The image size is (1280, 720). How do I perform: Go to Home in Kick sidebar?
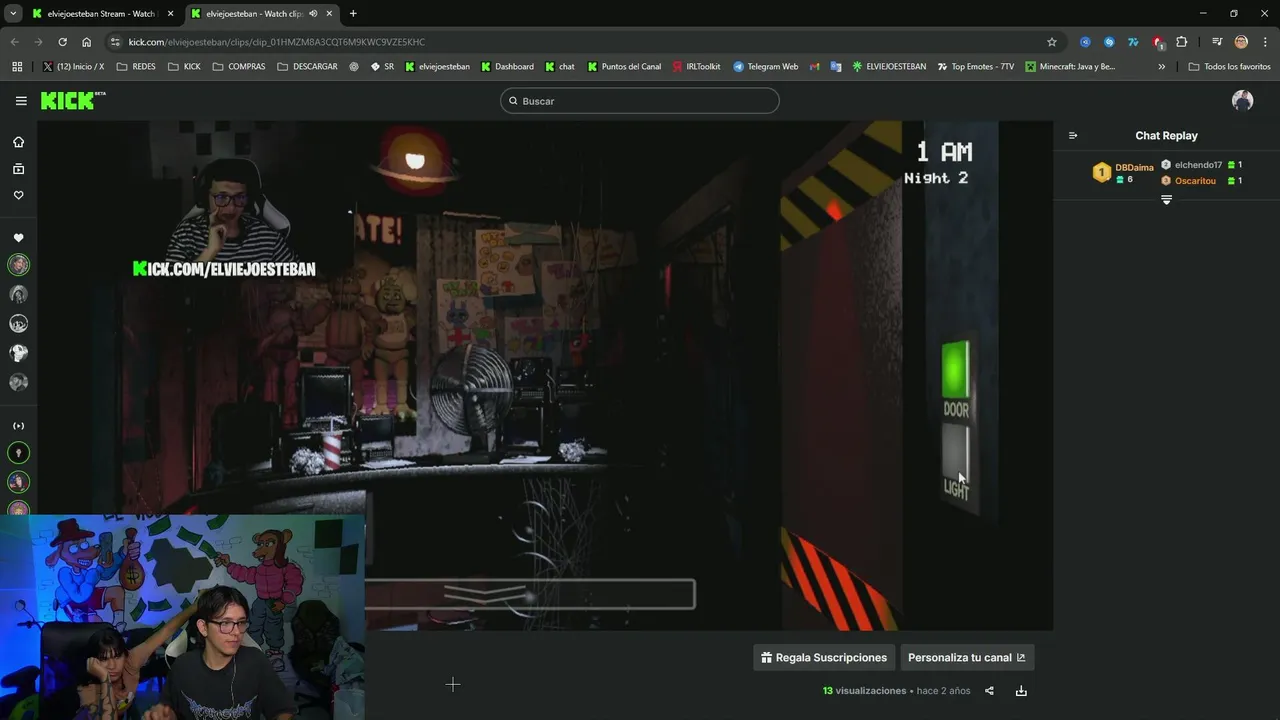click(18, 142)
